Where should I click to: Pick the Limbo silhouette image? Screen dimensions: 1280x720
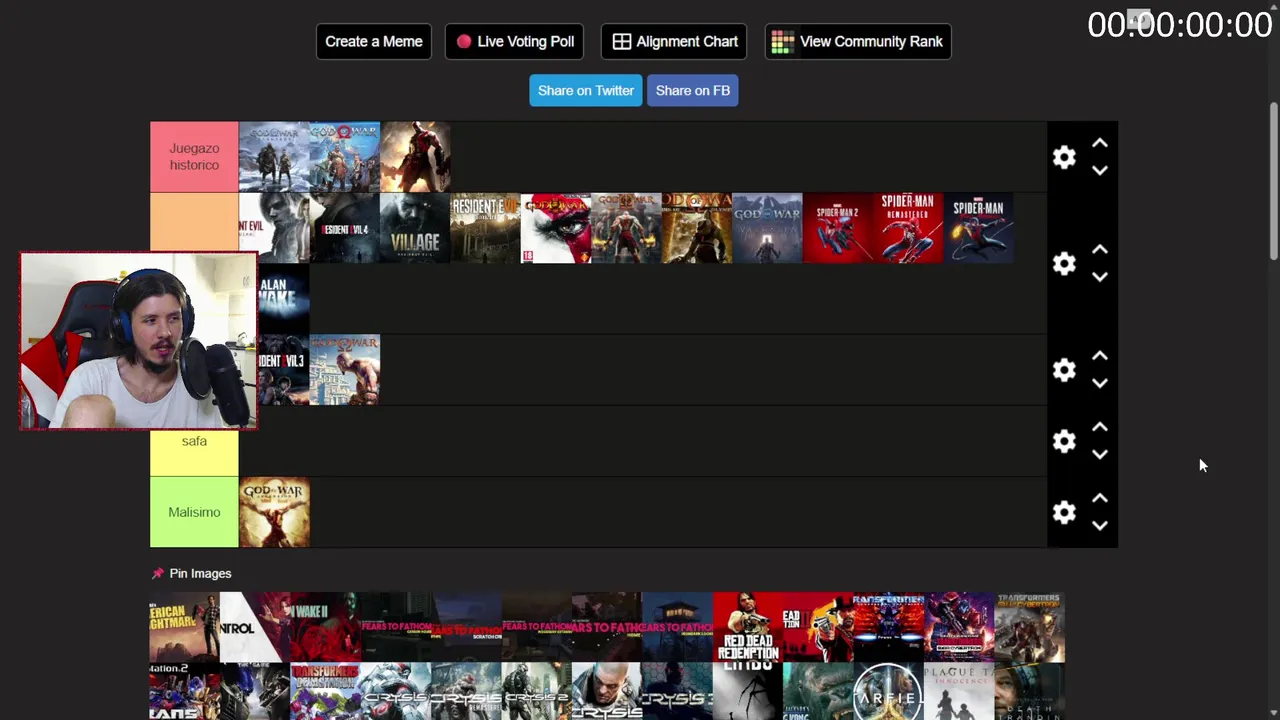(748, 692)
